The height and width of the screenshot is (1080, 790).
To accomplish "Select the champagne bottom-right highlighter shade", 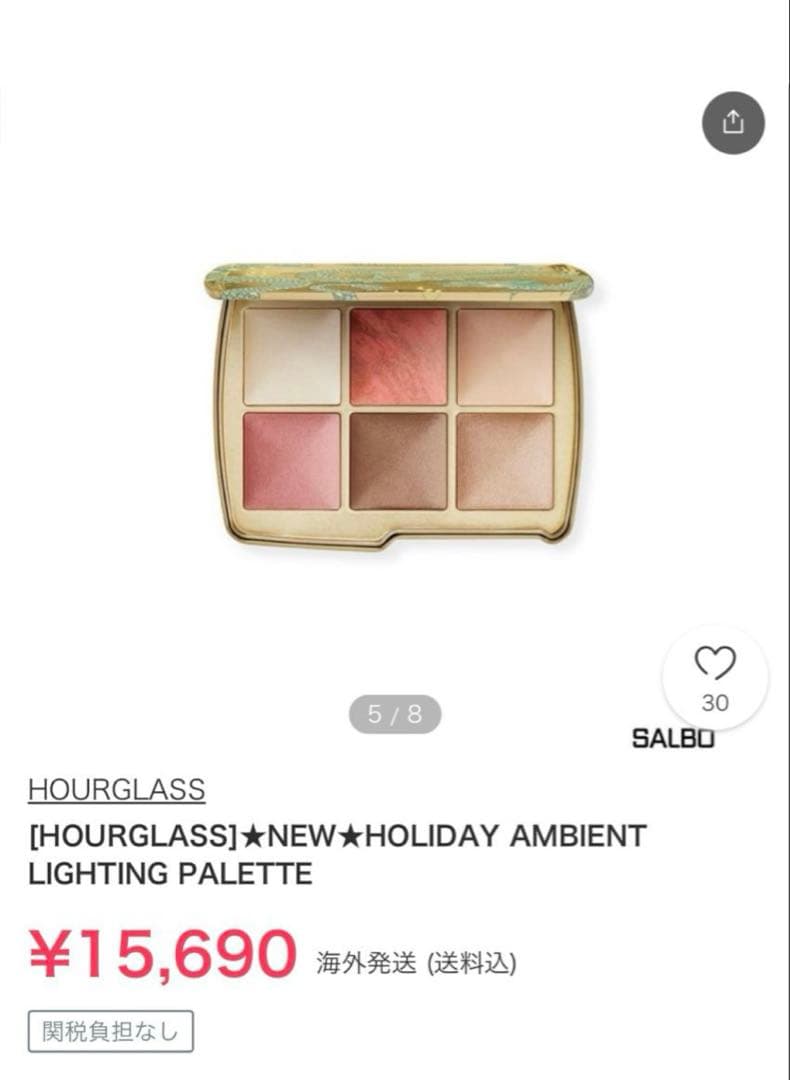I will (x=506, y=461).
